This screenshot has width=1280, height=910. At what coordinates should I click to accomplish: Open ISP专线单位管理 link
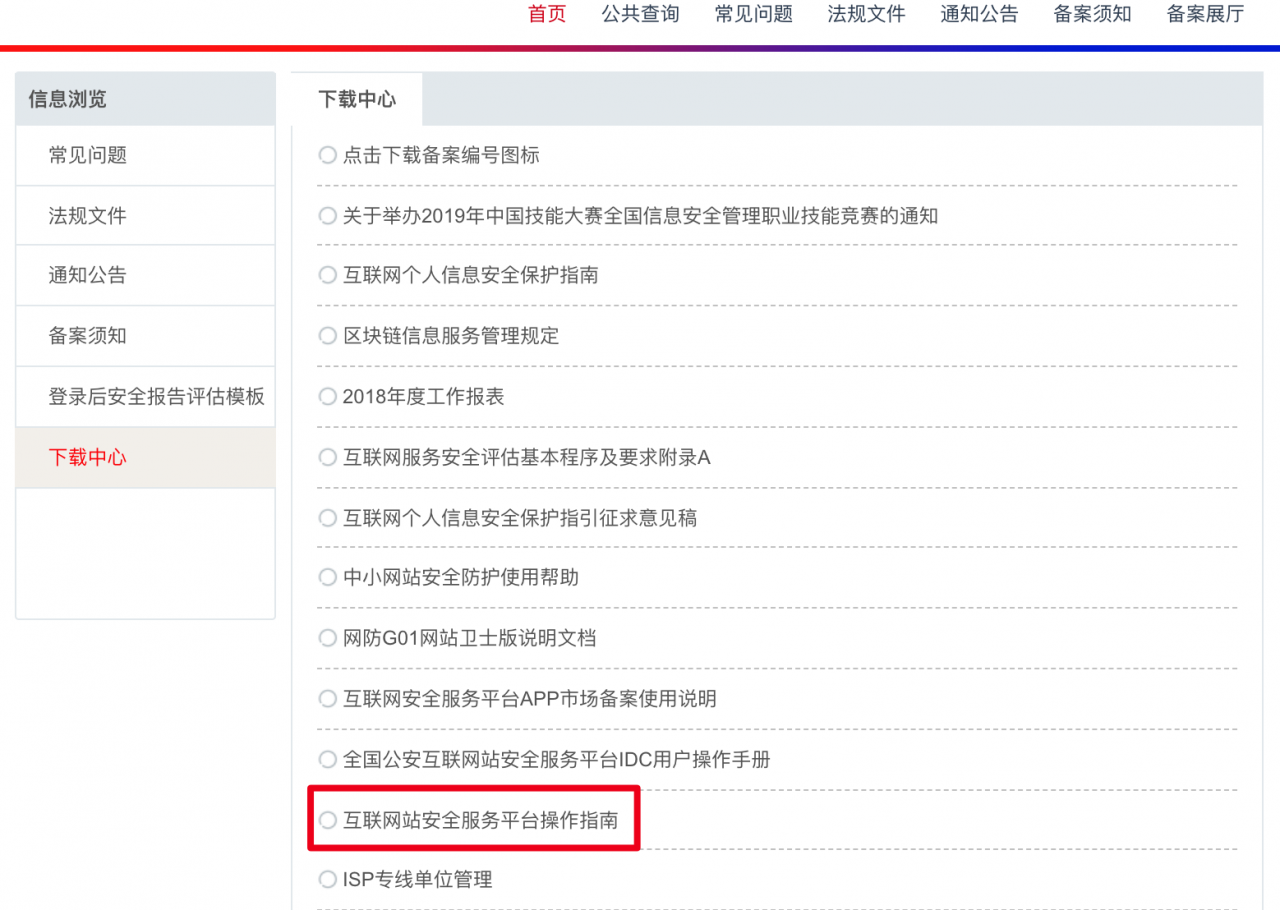[418, 880]
